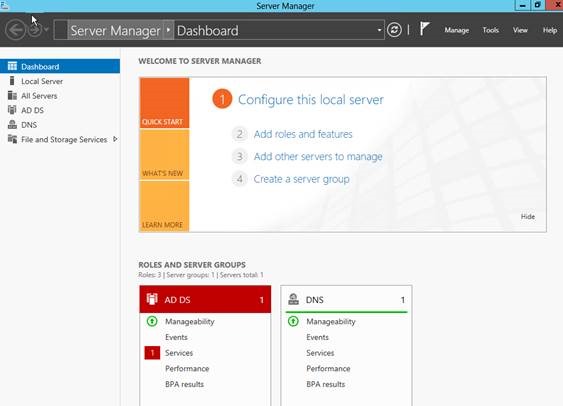Open the View menu
Screen dimensions: 563x406
point(520,30)
